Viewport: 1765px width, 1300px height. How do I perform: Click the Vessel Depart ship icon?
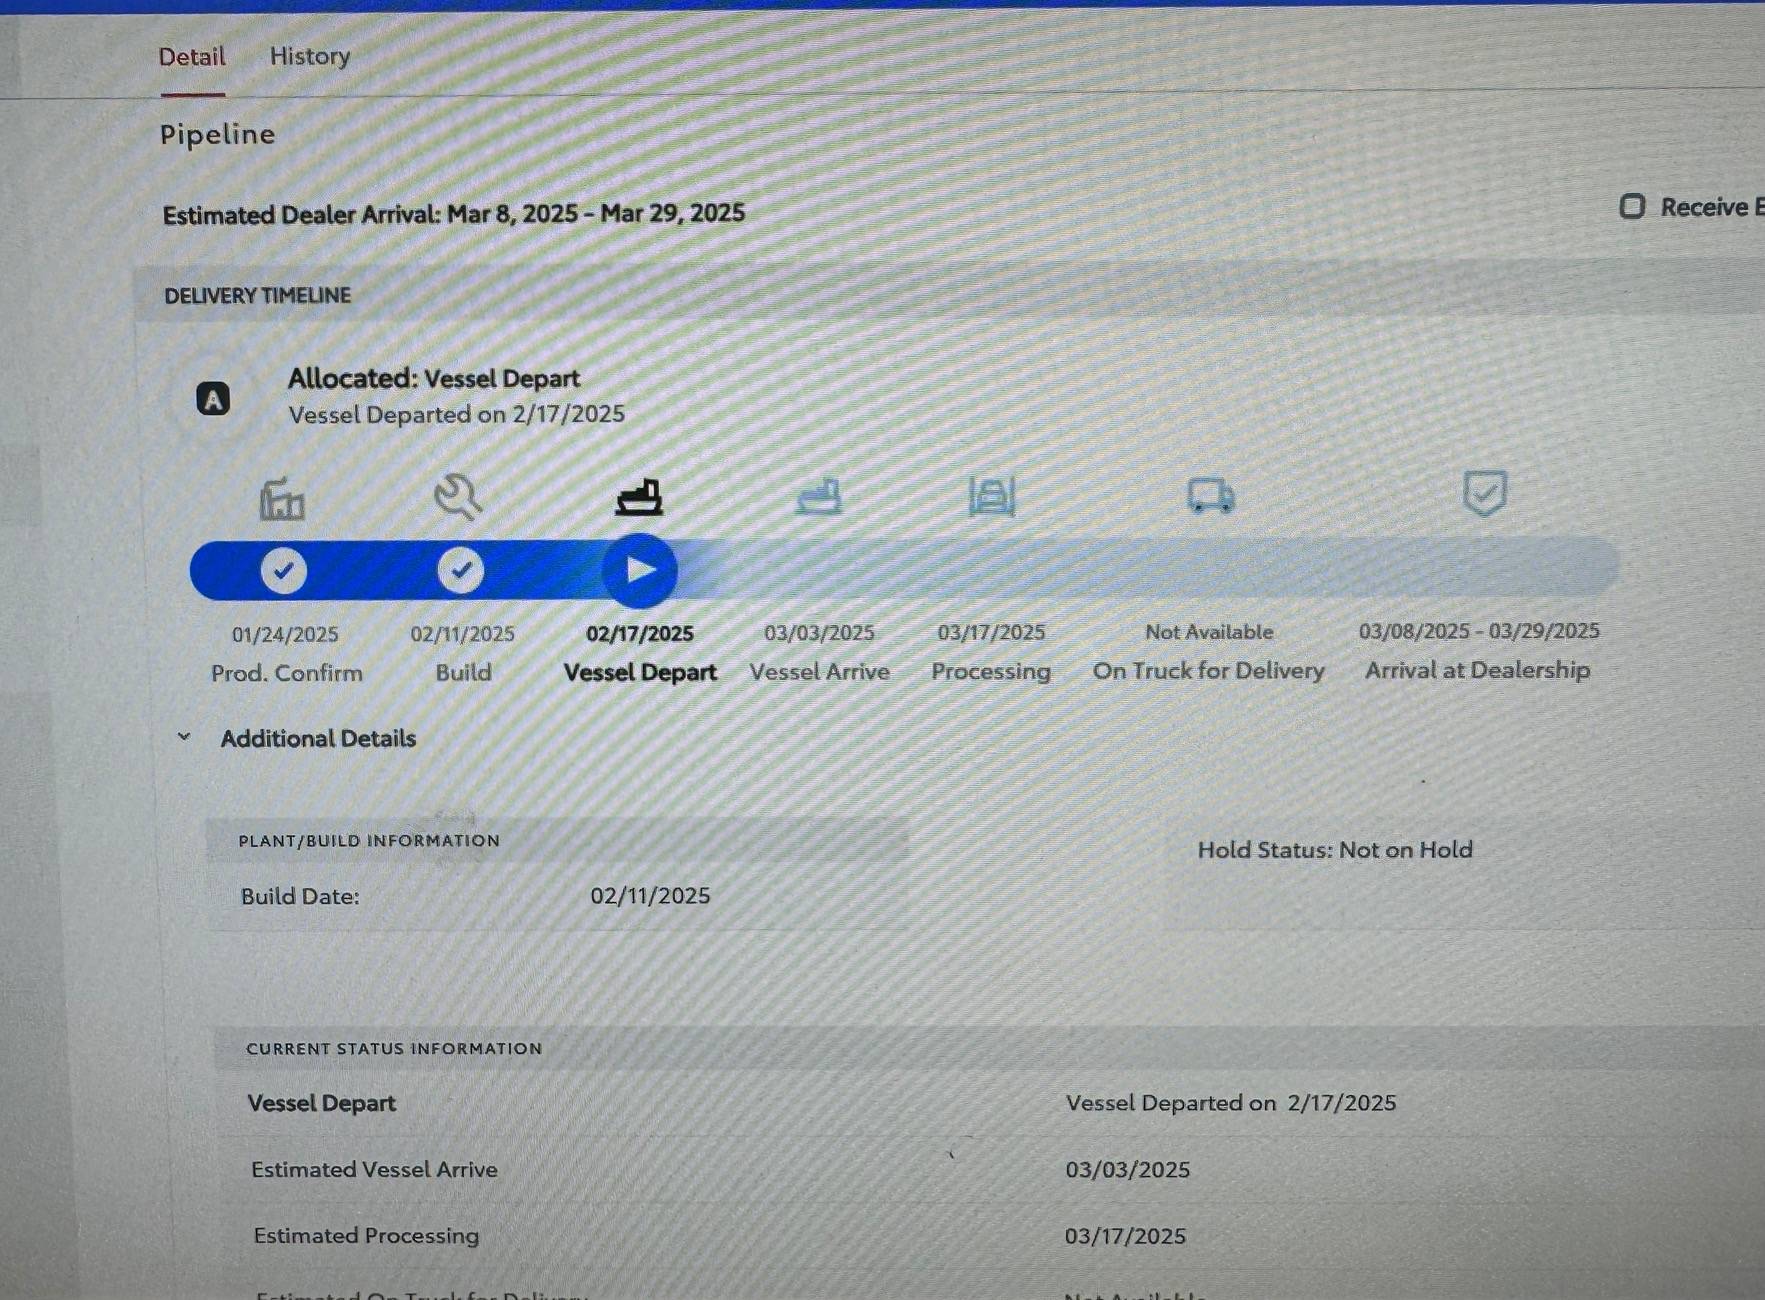[639, 496]
